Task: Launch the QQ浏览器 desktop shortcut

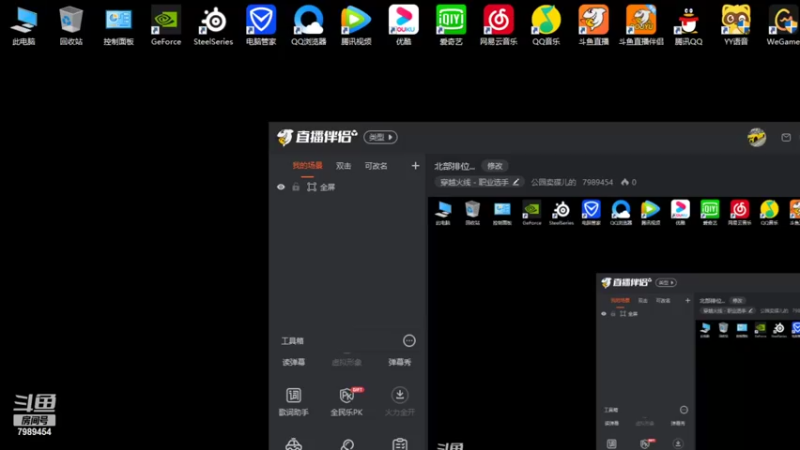Action: (308, 26)
